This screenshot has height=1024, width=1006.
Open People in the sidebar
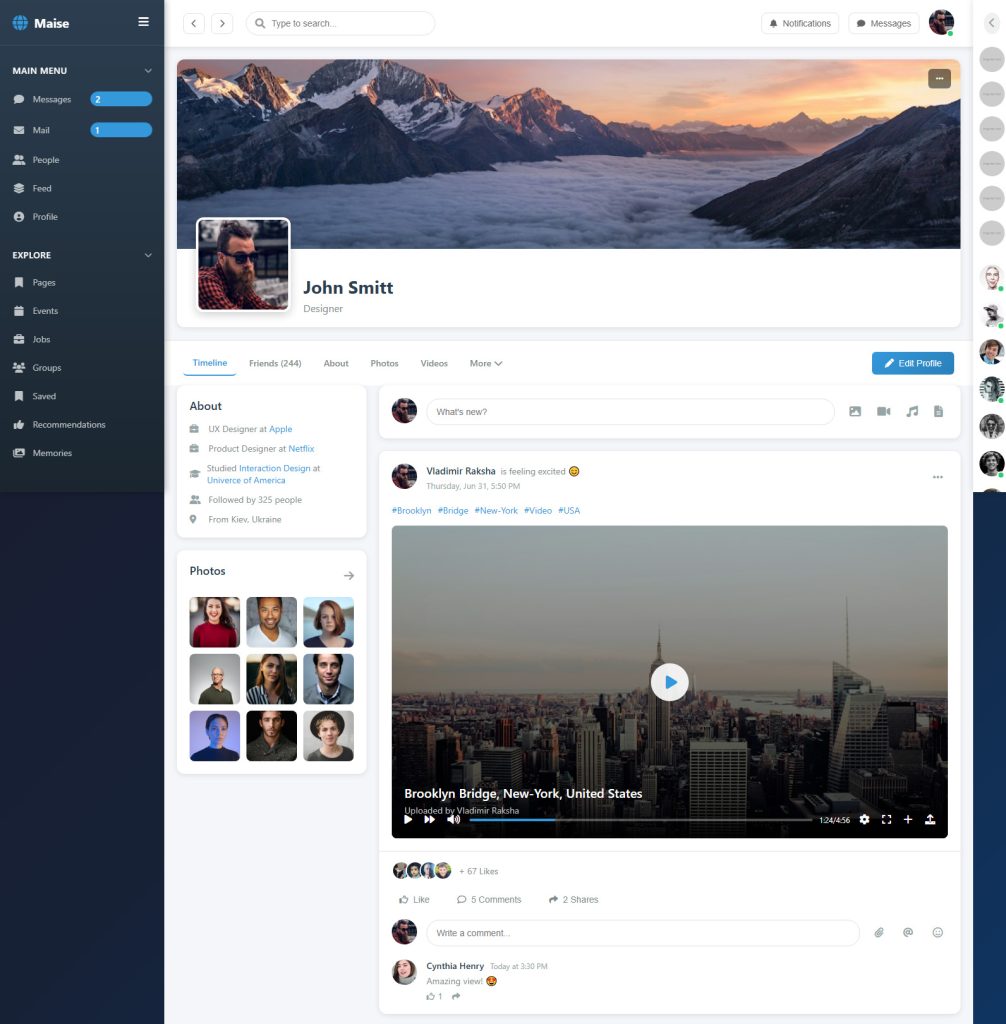82,160
